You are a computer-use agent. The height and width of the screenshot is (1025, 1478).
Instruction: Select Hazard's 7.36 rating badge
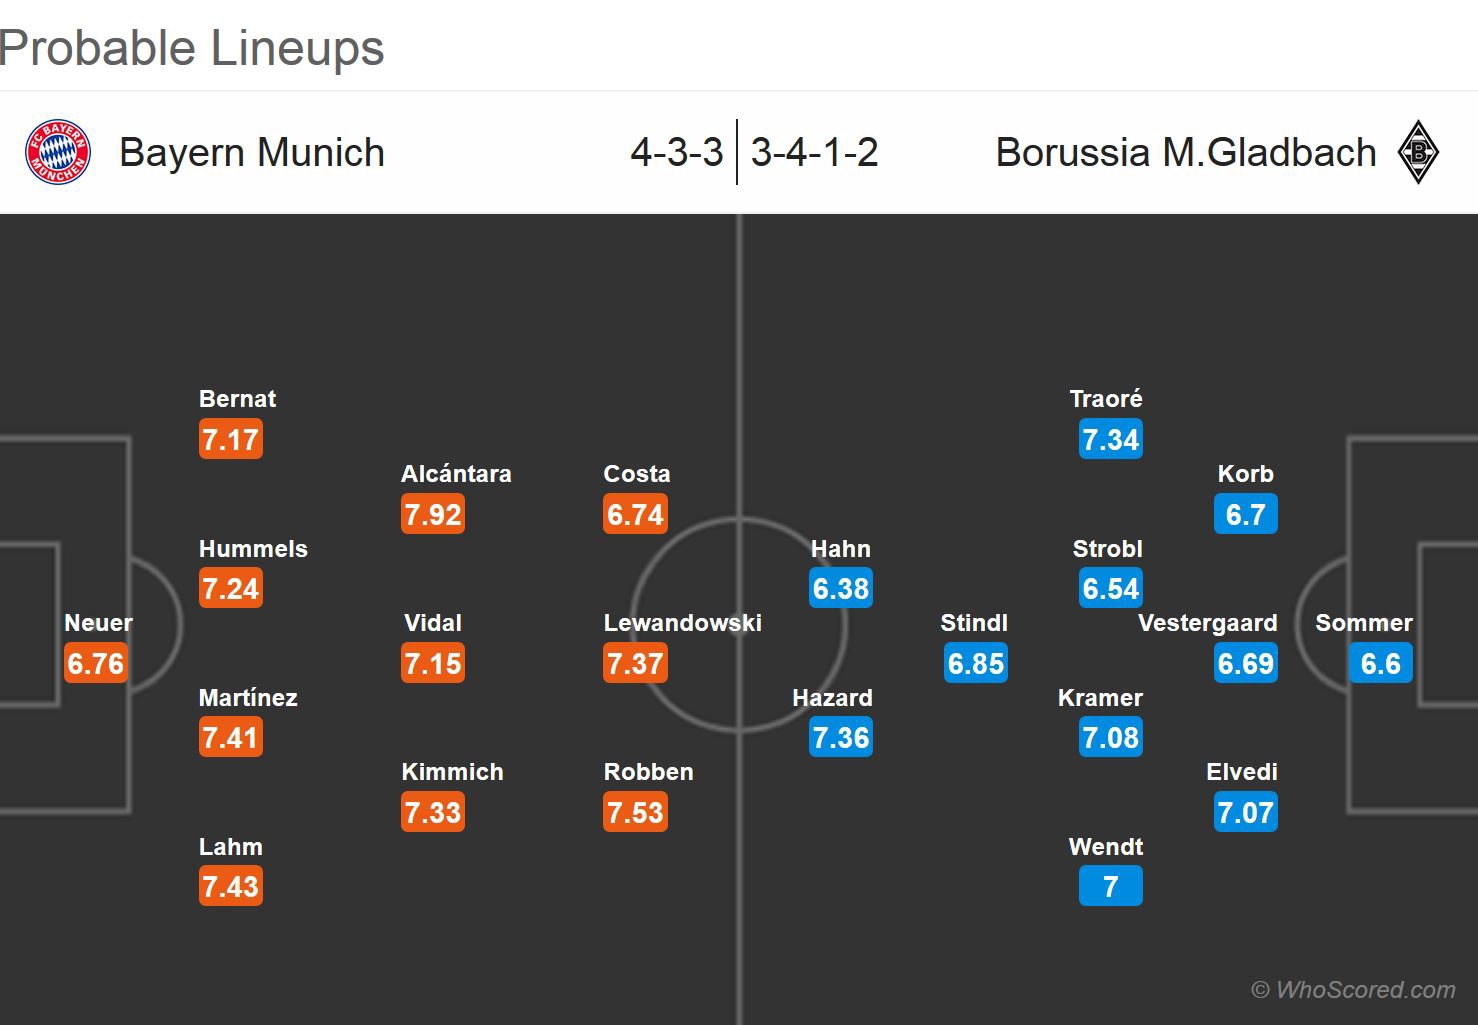(841, 737)
